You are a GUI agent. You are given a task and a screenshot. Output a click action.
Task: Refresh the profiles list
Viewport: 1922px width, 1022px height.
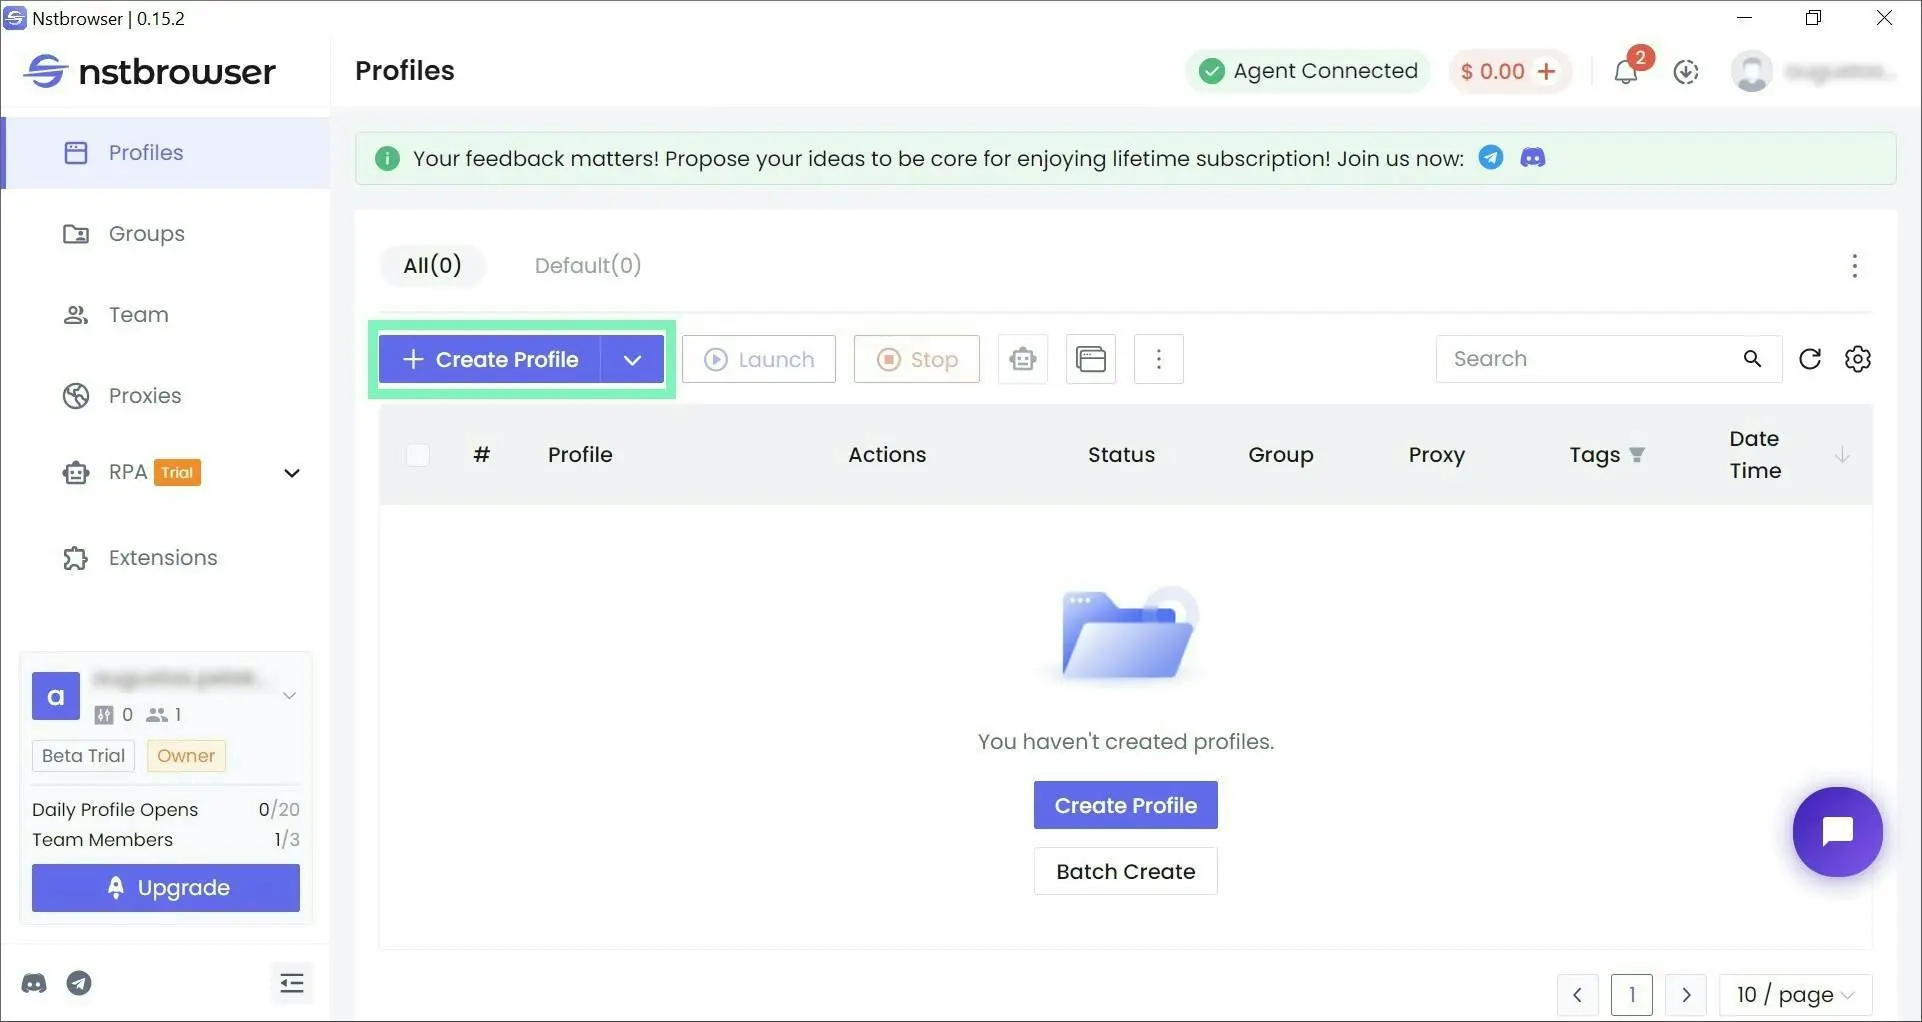point(1809,359)
